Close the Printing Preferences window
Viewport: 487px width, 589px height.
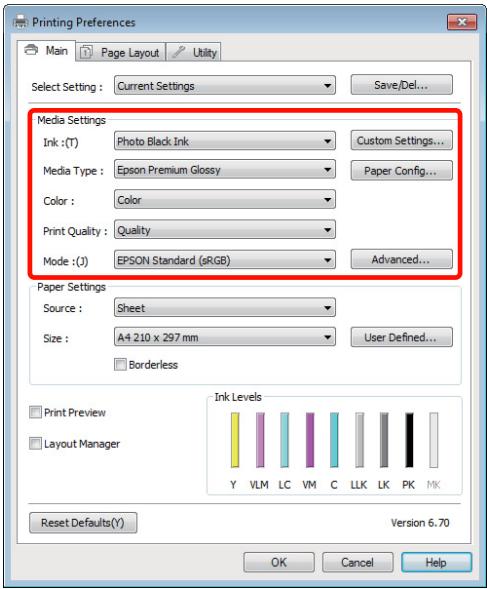462,22
